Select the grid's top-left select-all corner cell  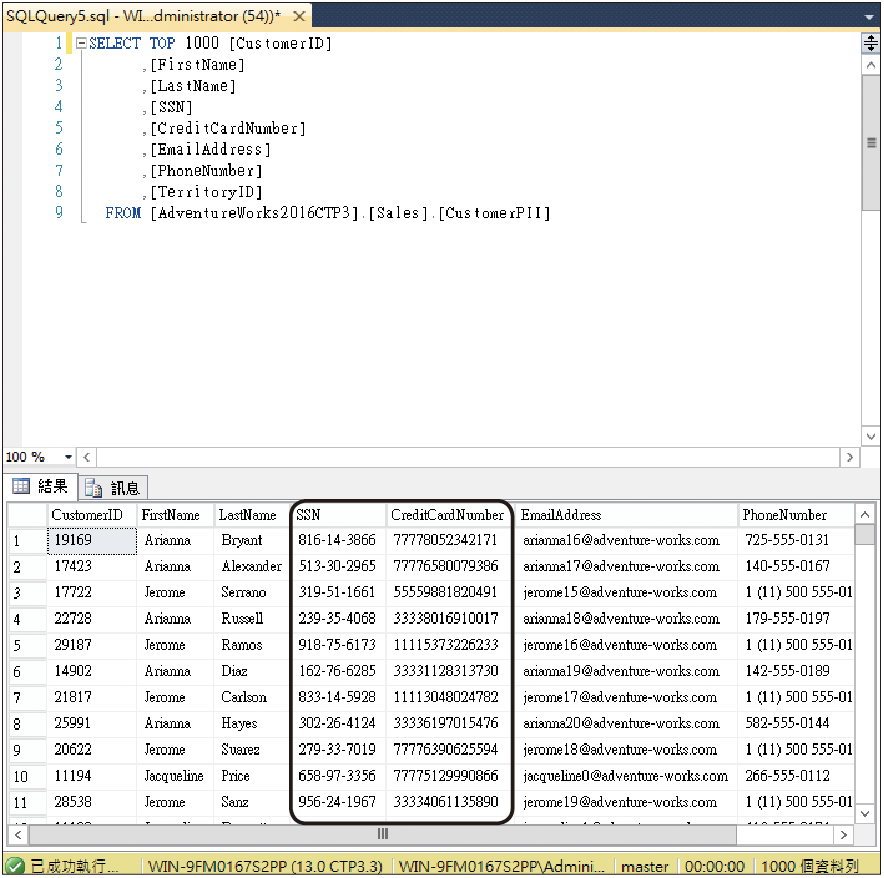(x=27, y=515)
